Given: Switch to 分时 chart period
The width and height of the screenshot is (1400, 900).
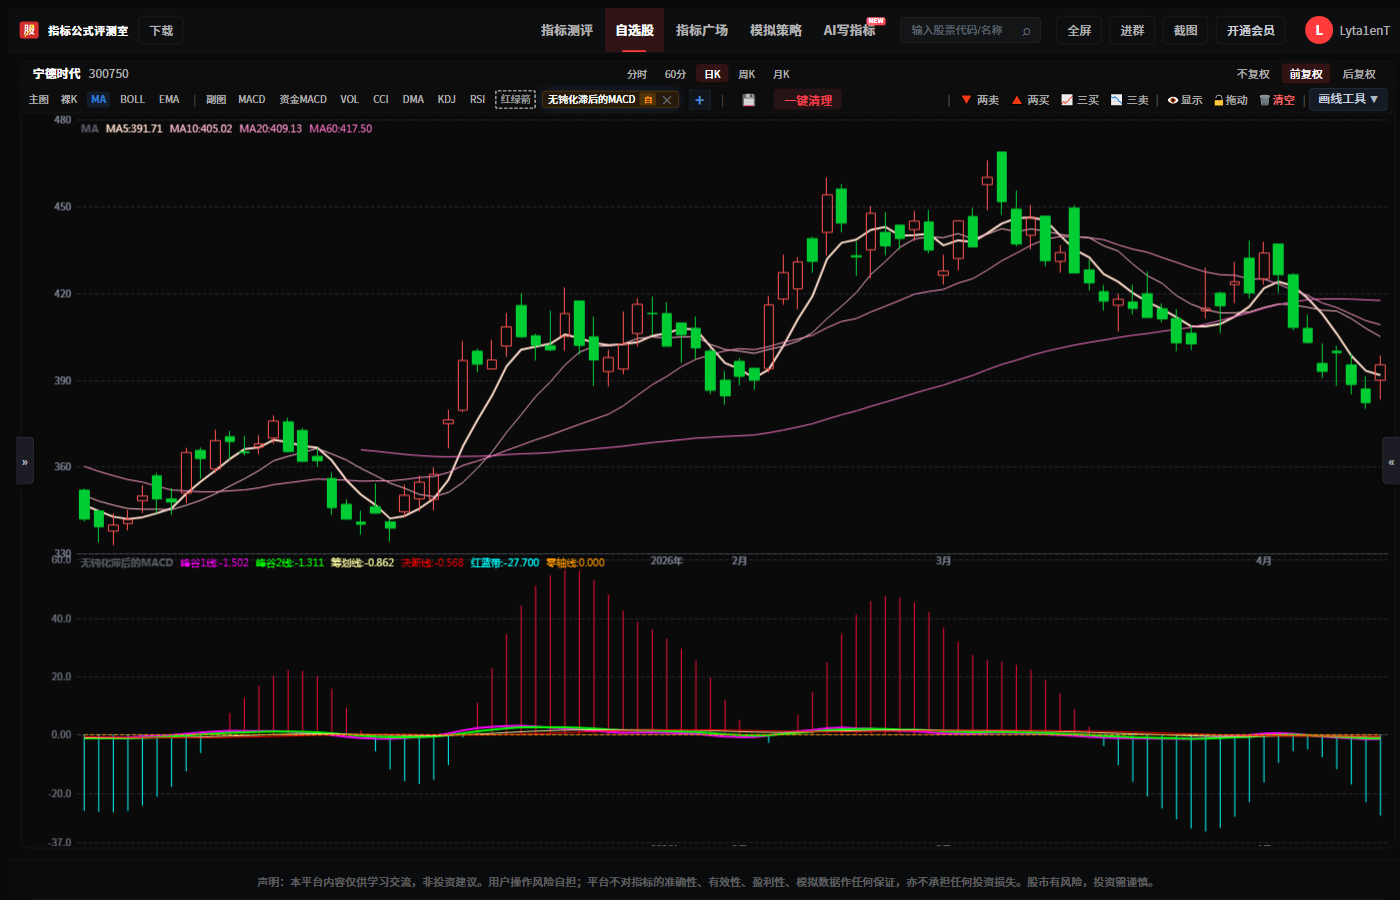Looking at the screenshot, I should [x=637, y=74].
